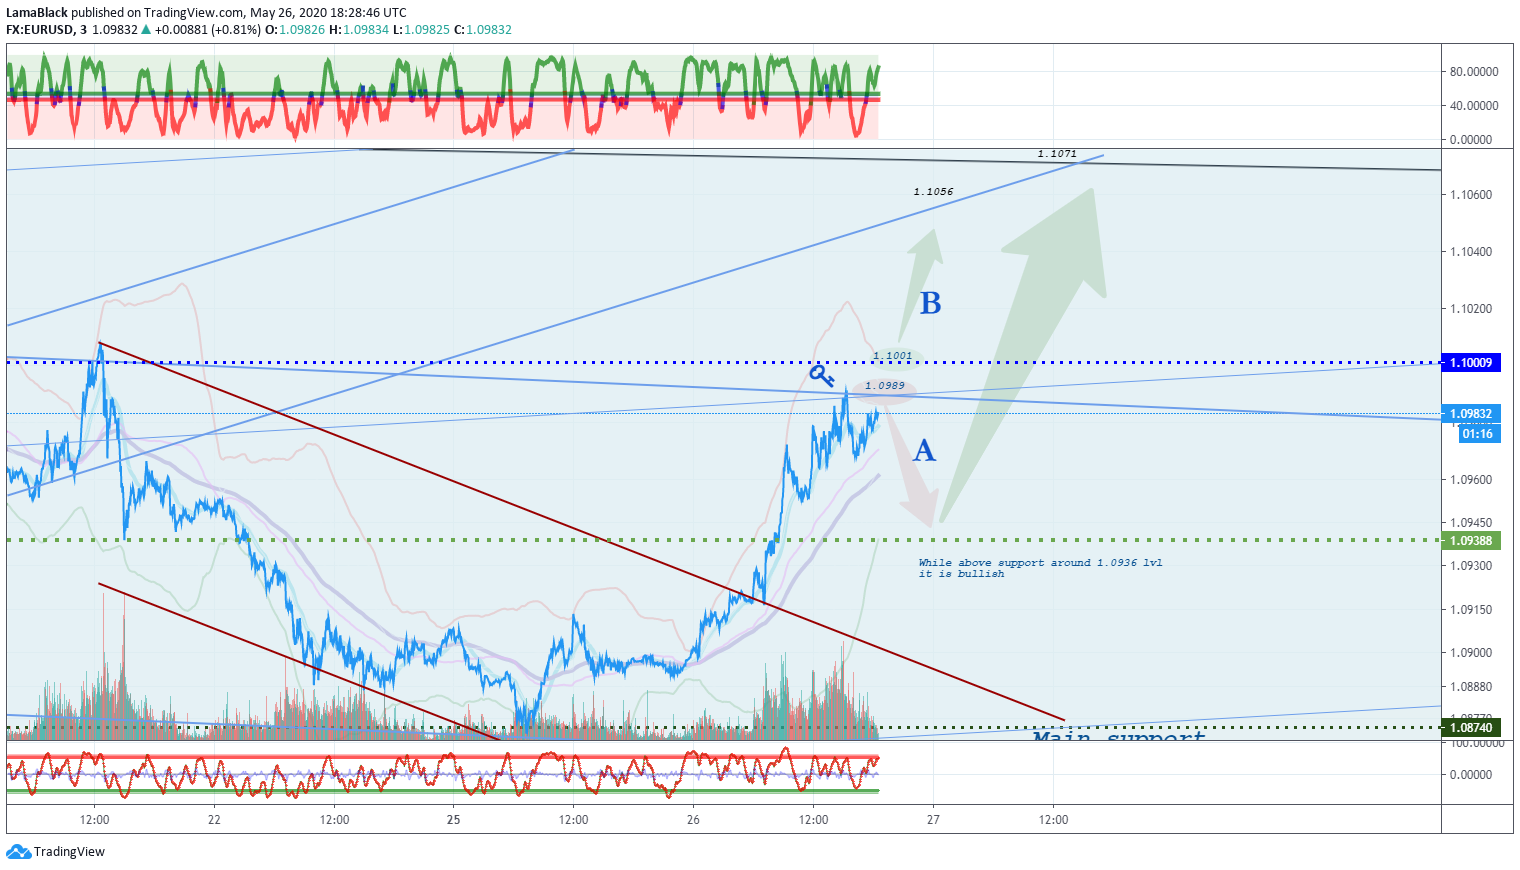Screen dimensions: 1520x870
Task: Click the green 1.09388 price label
Action: coord(1471,541)
